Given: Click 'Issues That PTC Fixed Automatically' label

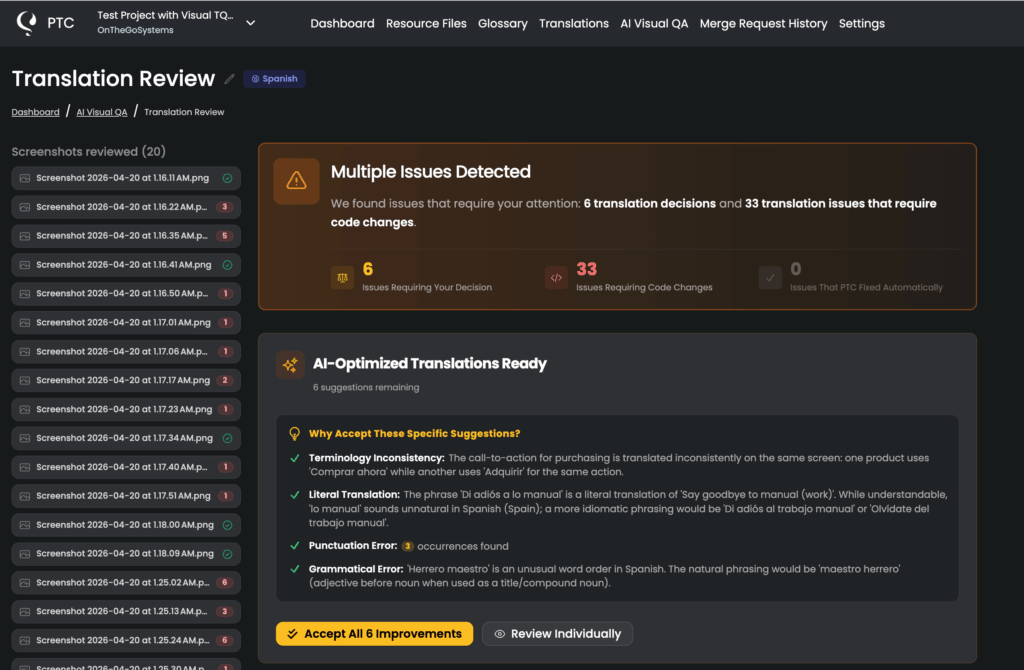Looking at the screenshot, I should tap(866, 287).
